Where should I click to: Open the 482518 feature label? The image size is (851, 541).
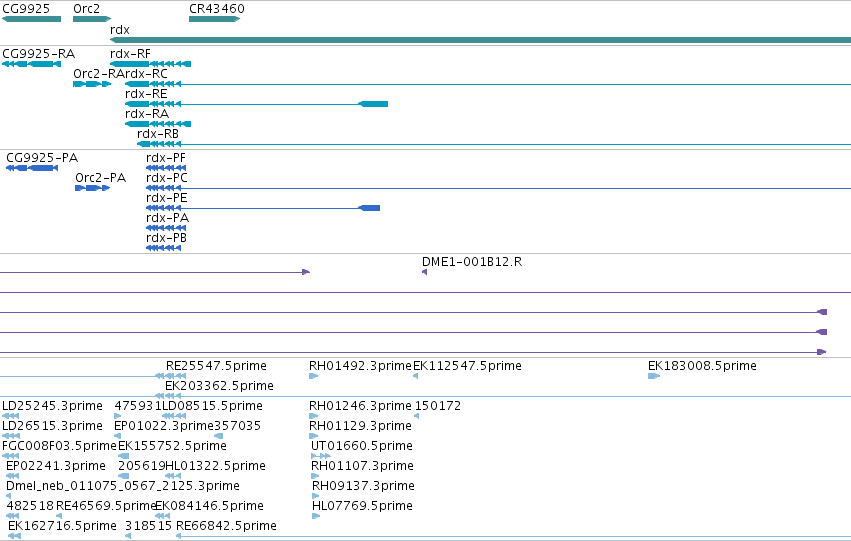click(x=30, y=507)
